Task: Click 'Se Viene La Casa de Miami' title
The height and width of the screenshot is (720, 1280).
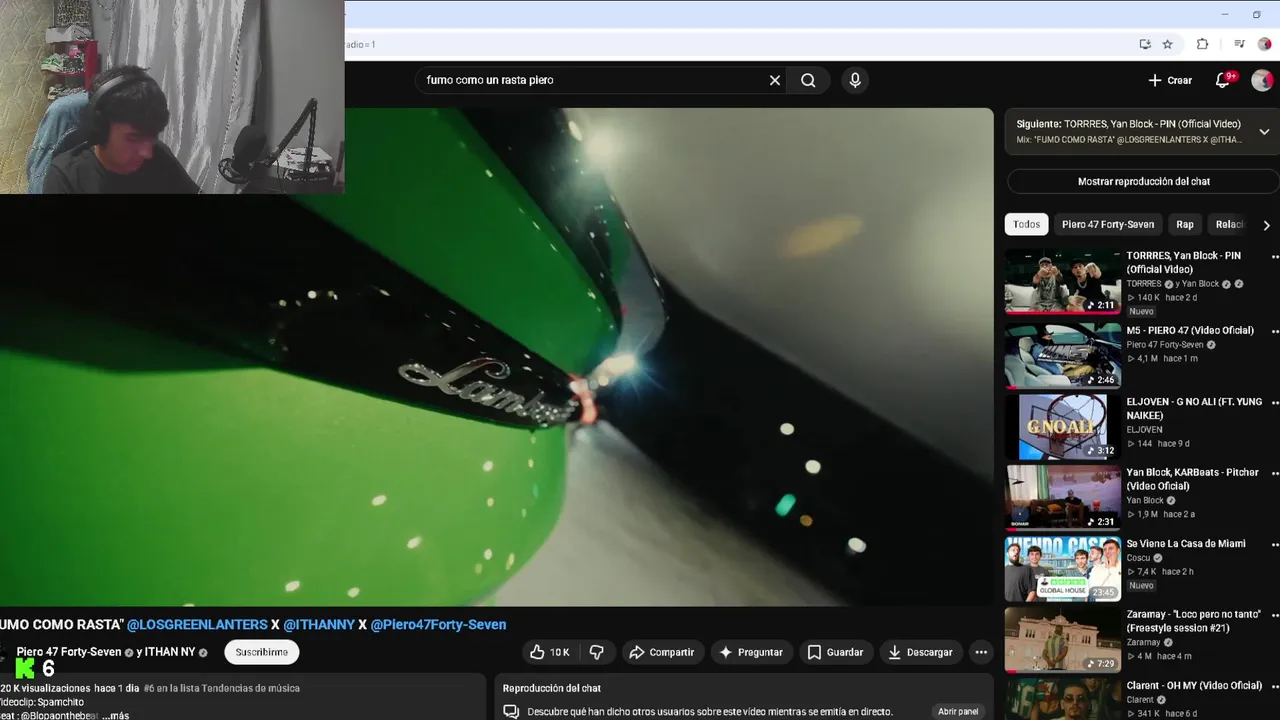Action: point(1186,544)
